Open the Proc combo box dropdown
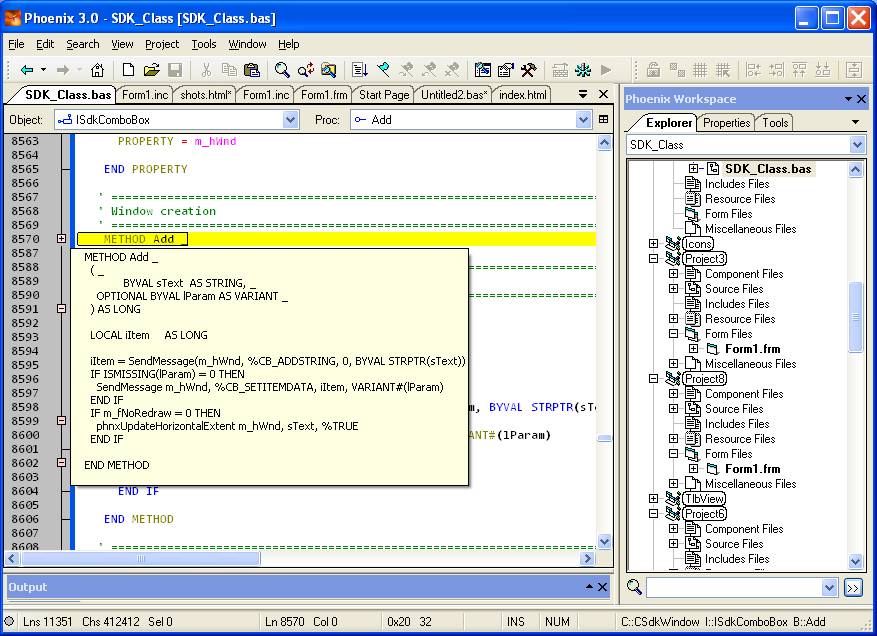This screenshot has width=877, height=636. click(x=583, y=120)
